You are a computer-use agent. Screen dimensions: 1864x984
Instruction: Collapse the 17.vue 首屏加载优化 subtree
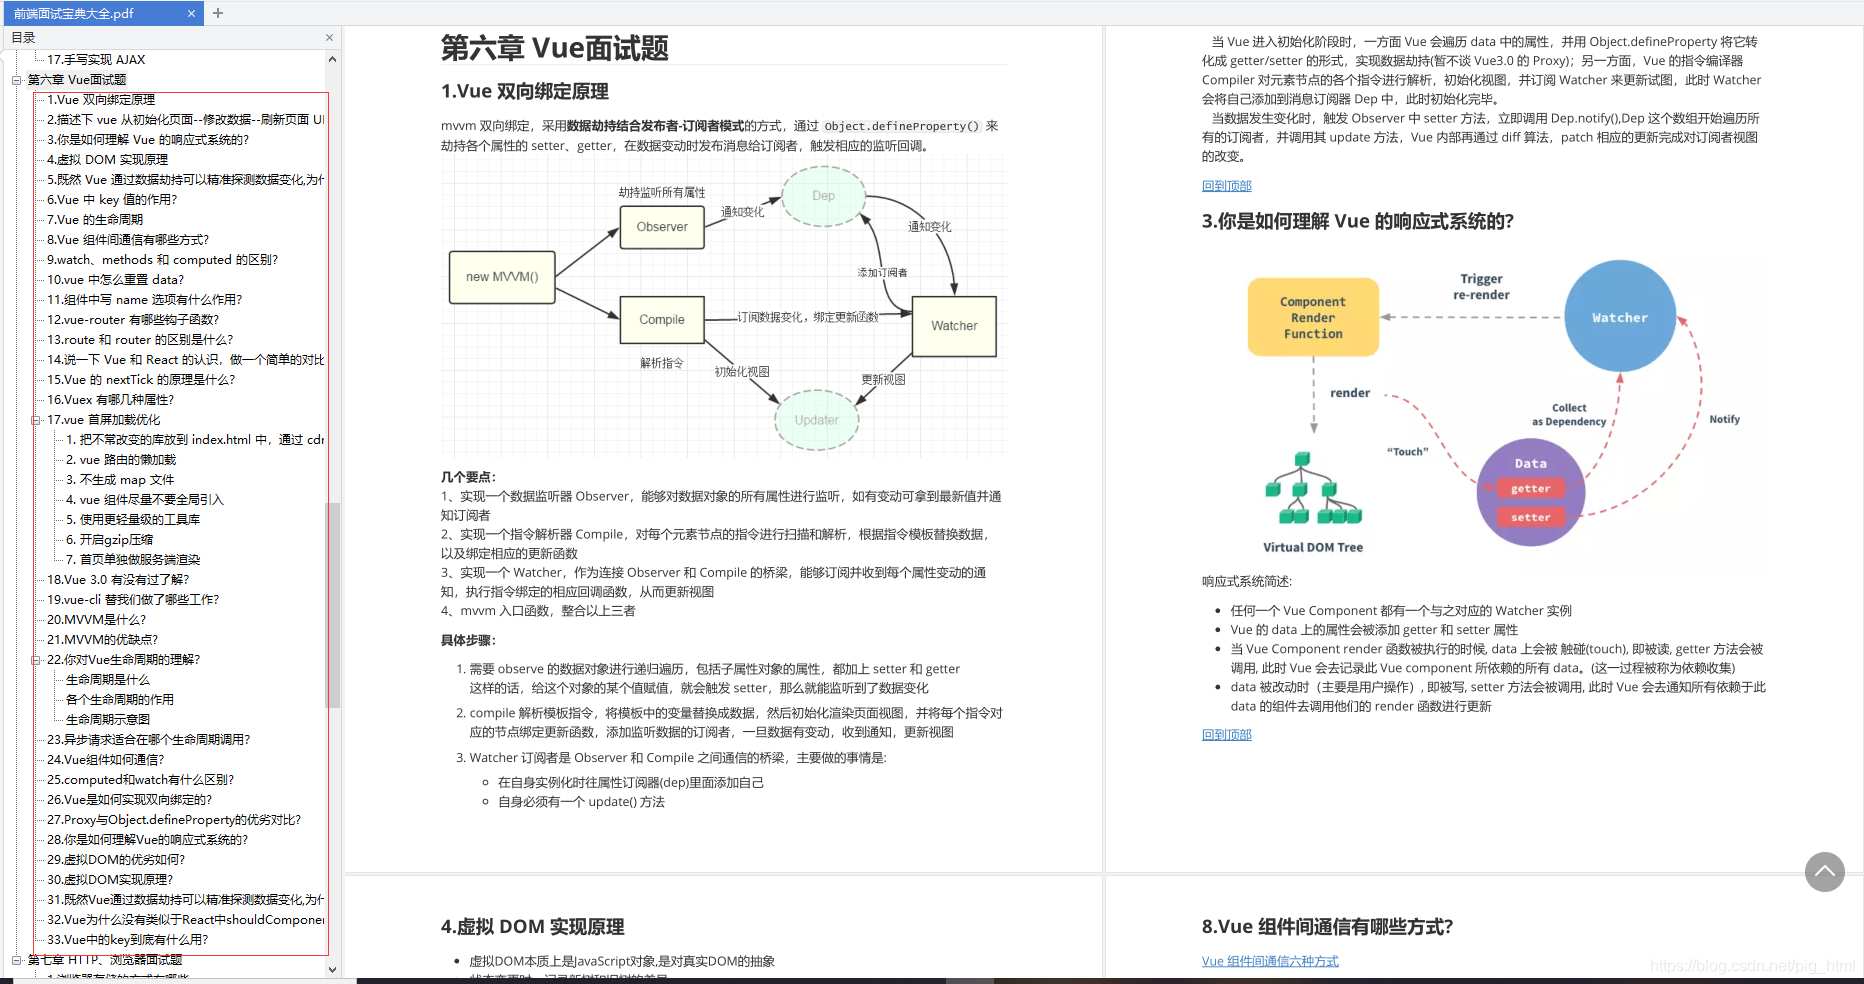[x=37, y=419]
